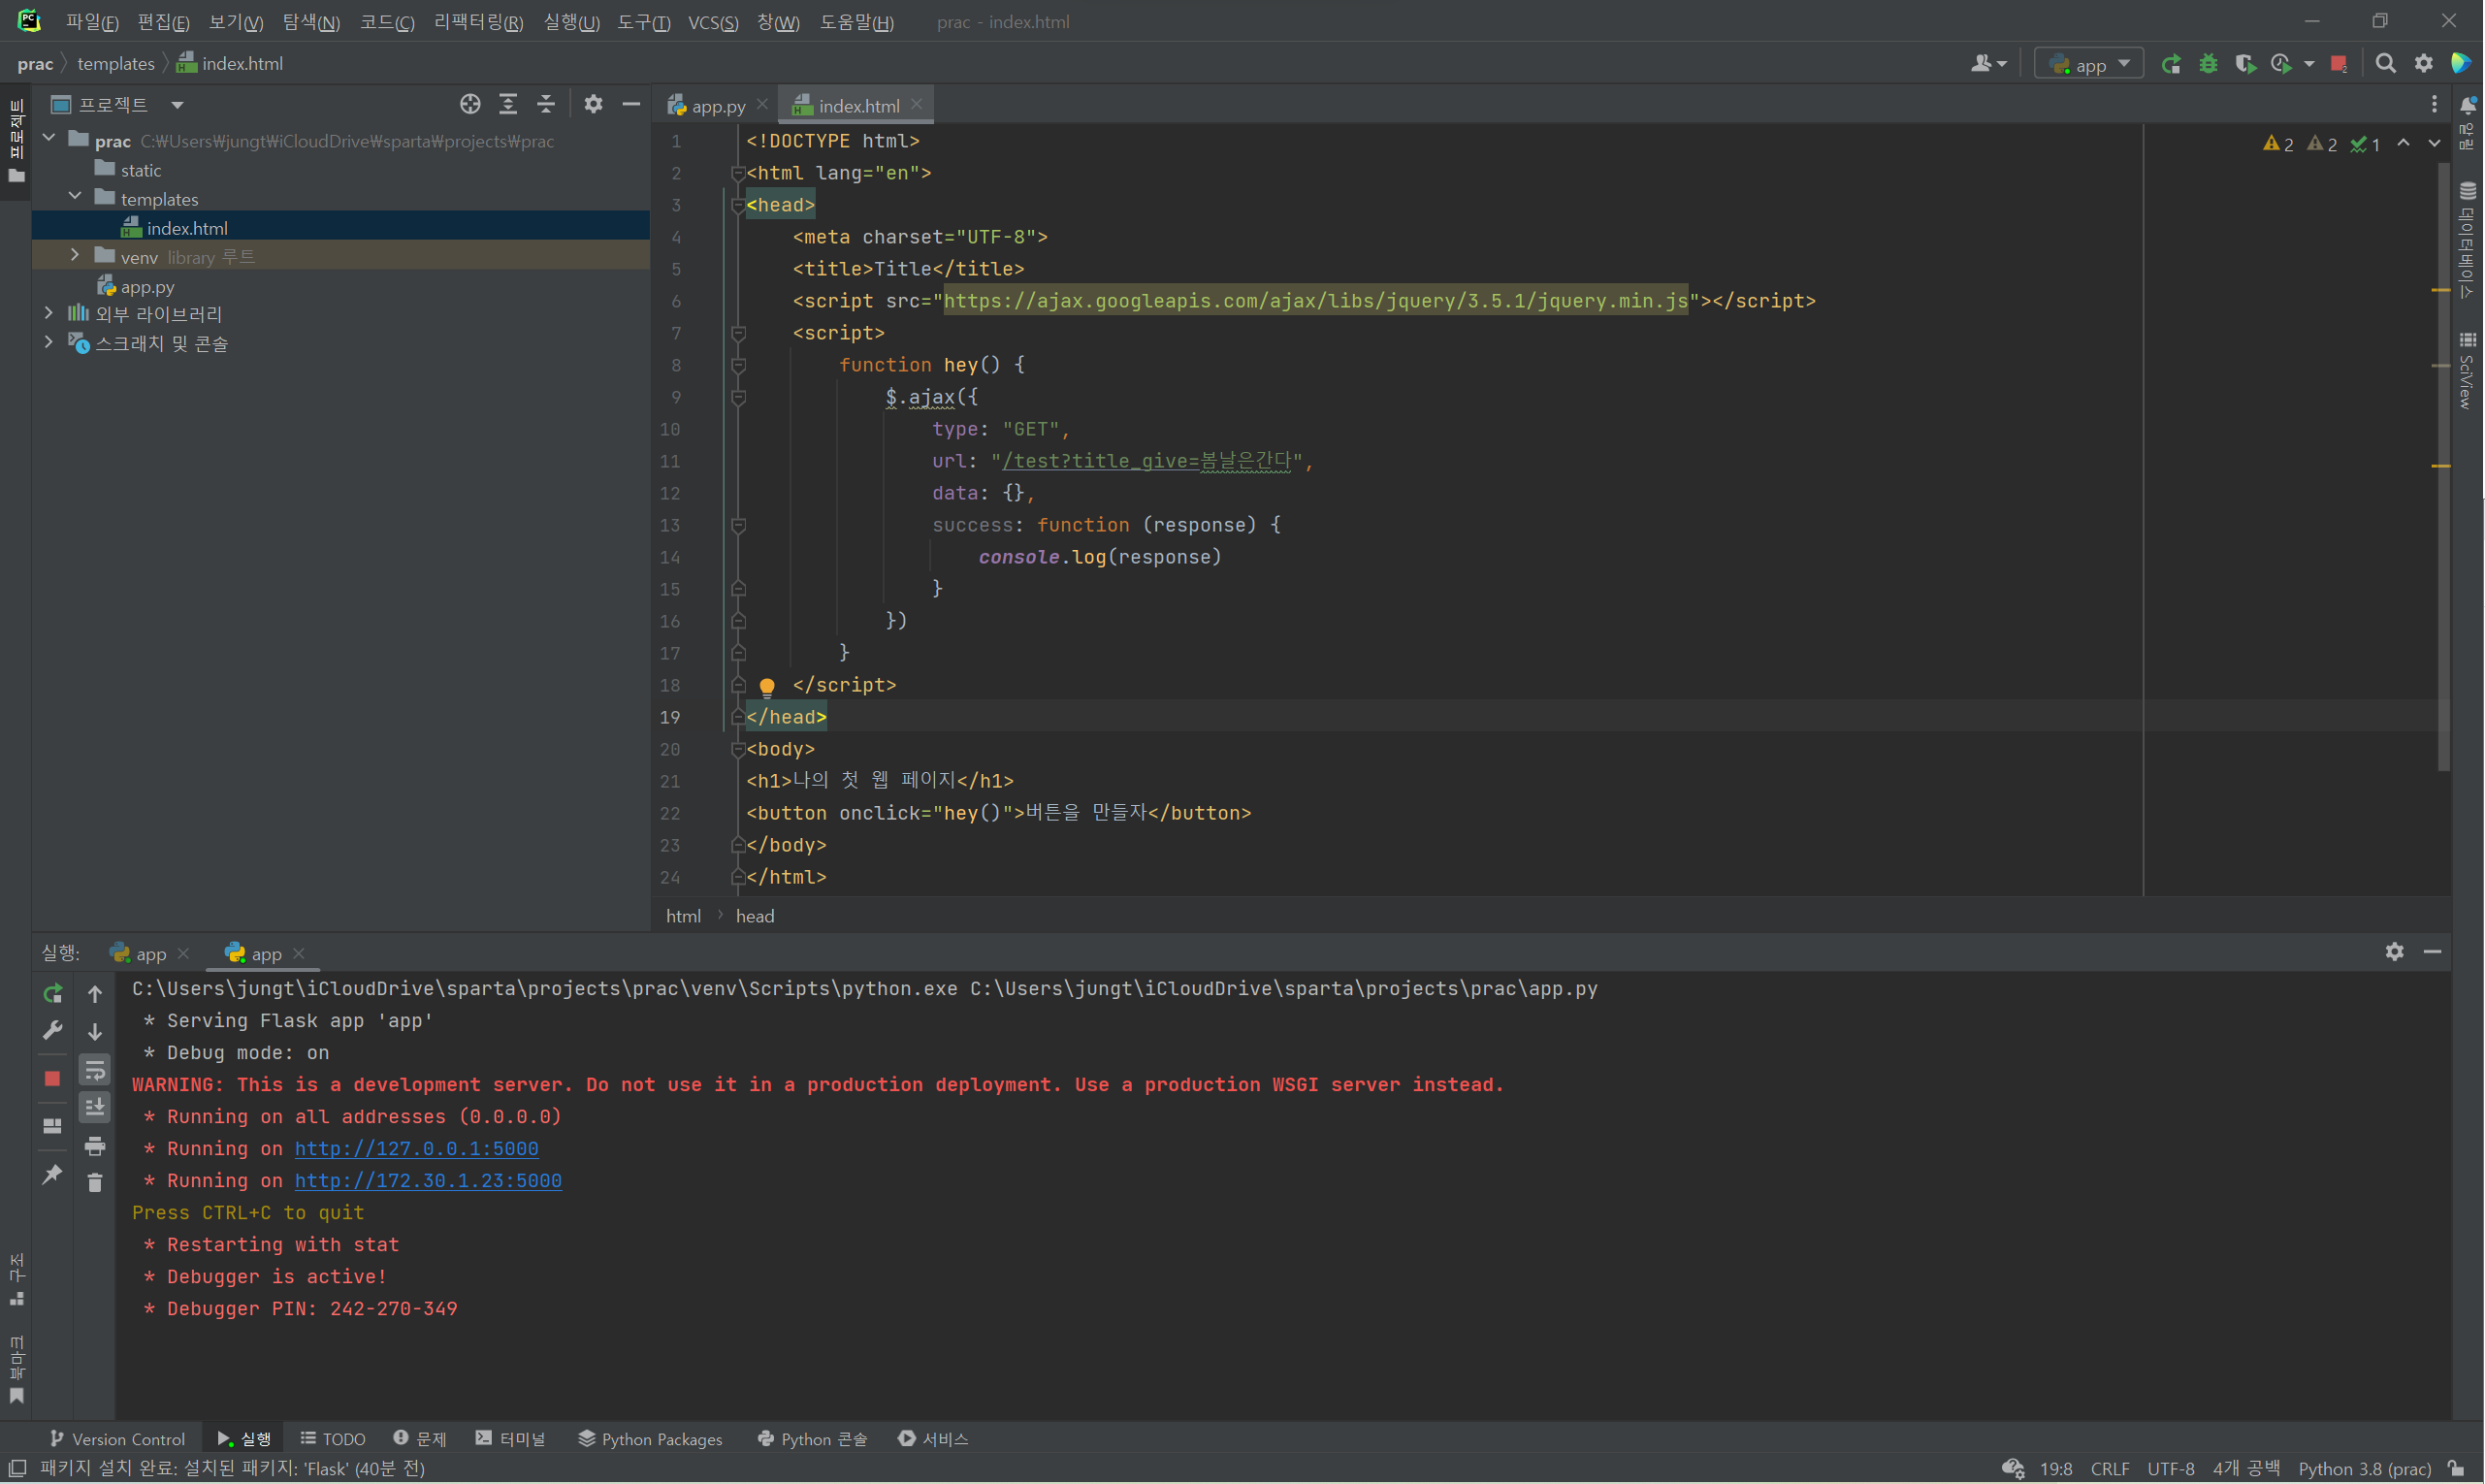2485x1484 pixels.
Task: Change UTF-8 file encoding in status bar
Action: tap(2170, 1469)
